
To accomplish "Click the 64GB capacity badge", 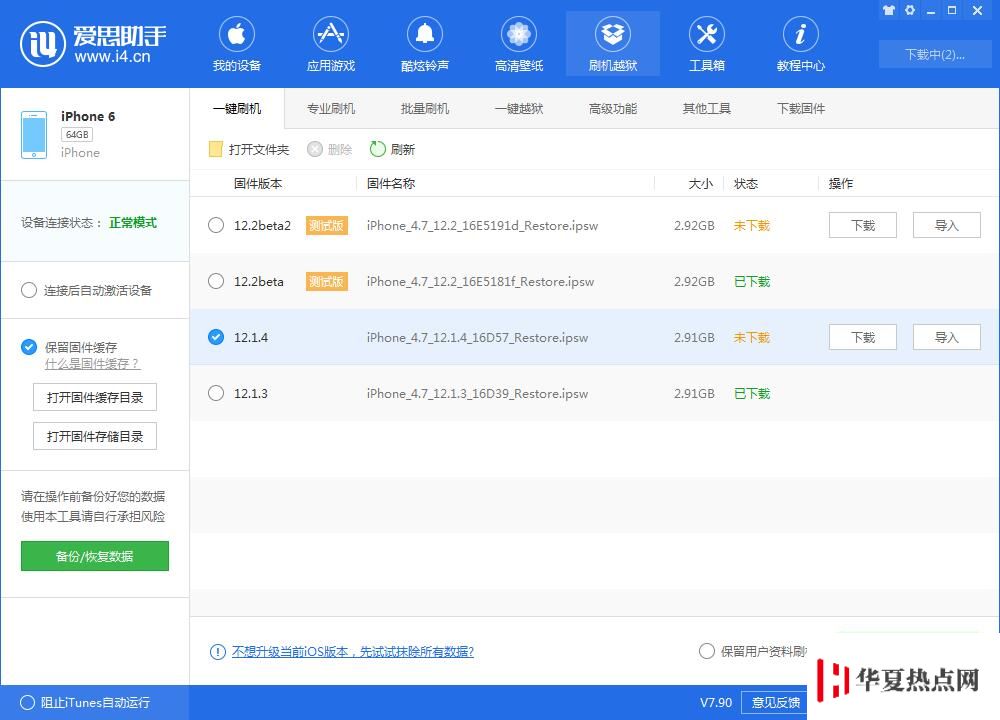I will click(x=77, y=135).
